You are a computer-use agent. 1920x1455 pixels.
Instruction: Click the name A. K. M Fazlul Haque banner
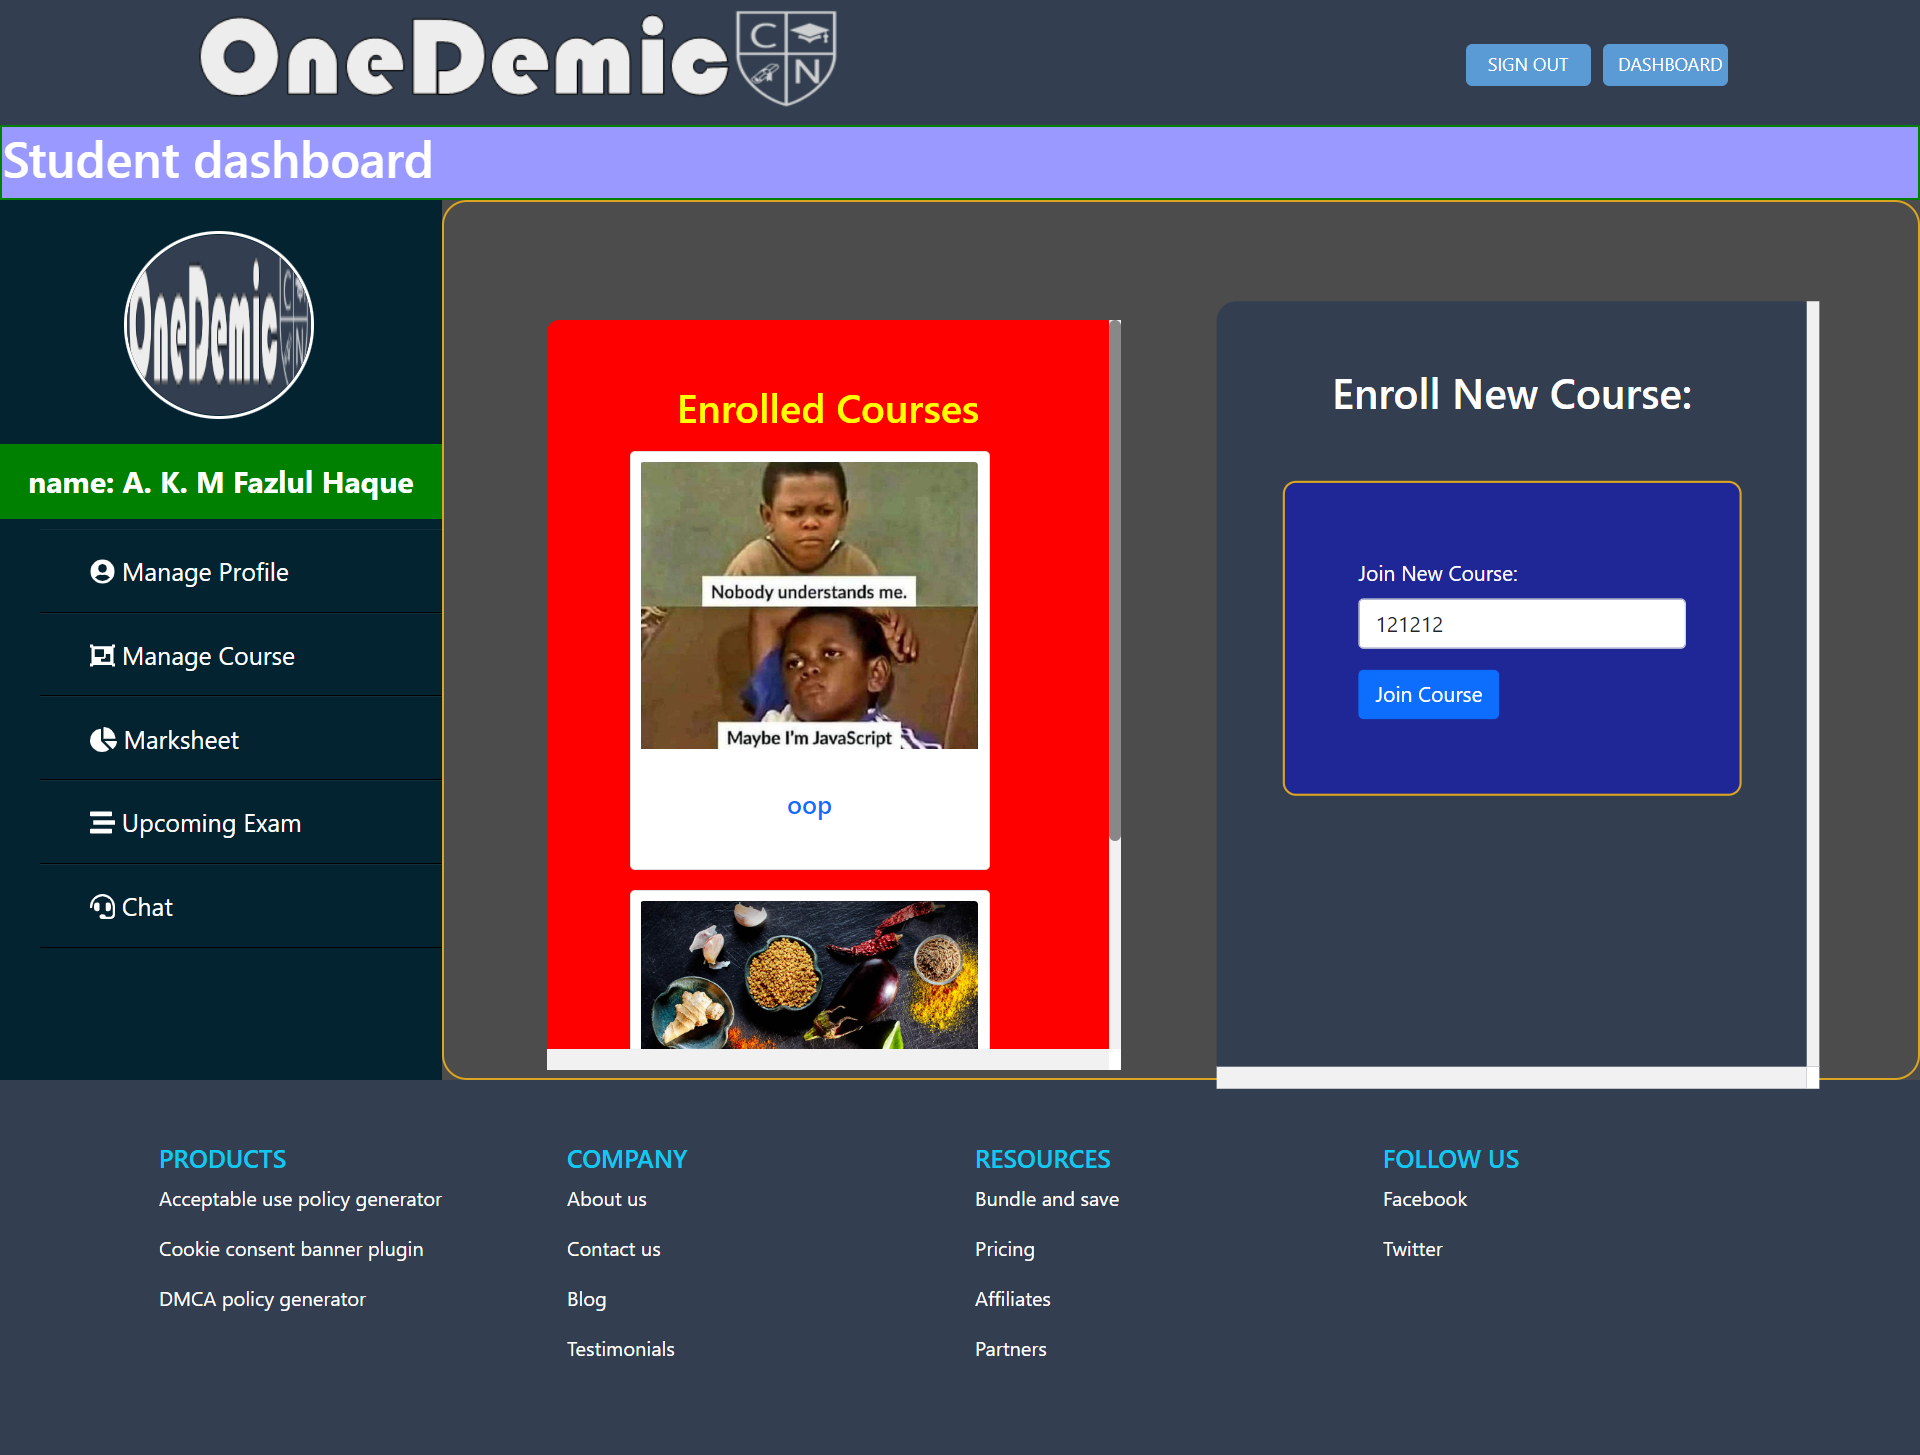221,482
